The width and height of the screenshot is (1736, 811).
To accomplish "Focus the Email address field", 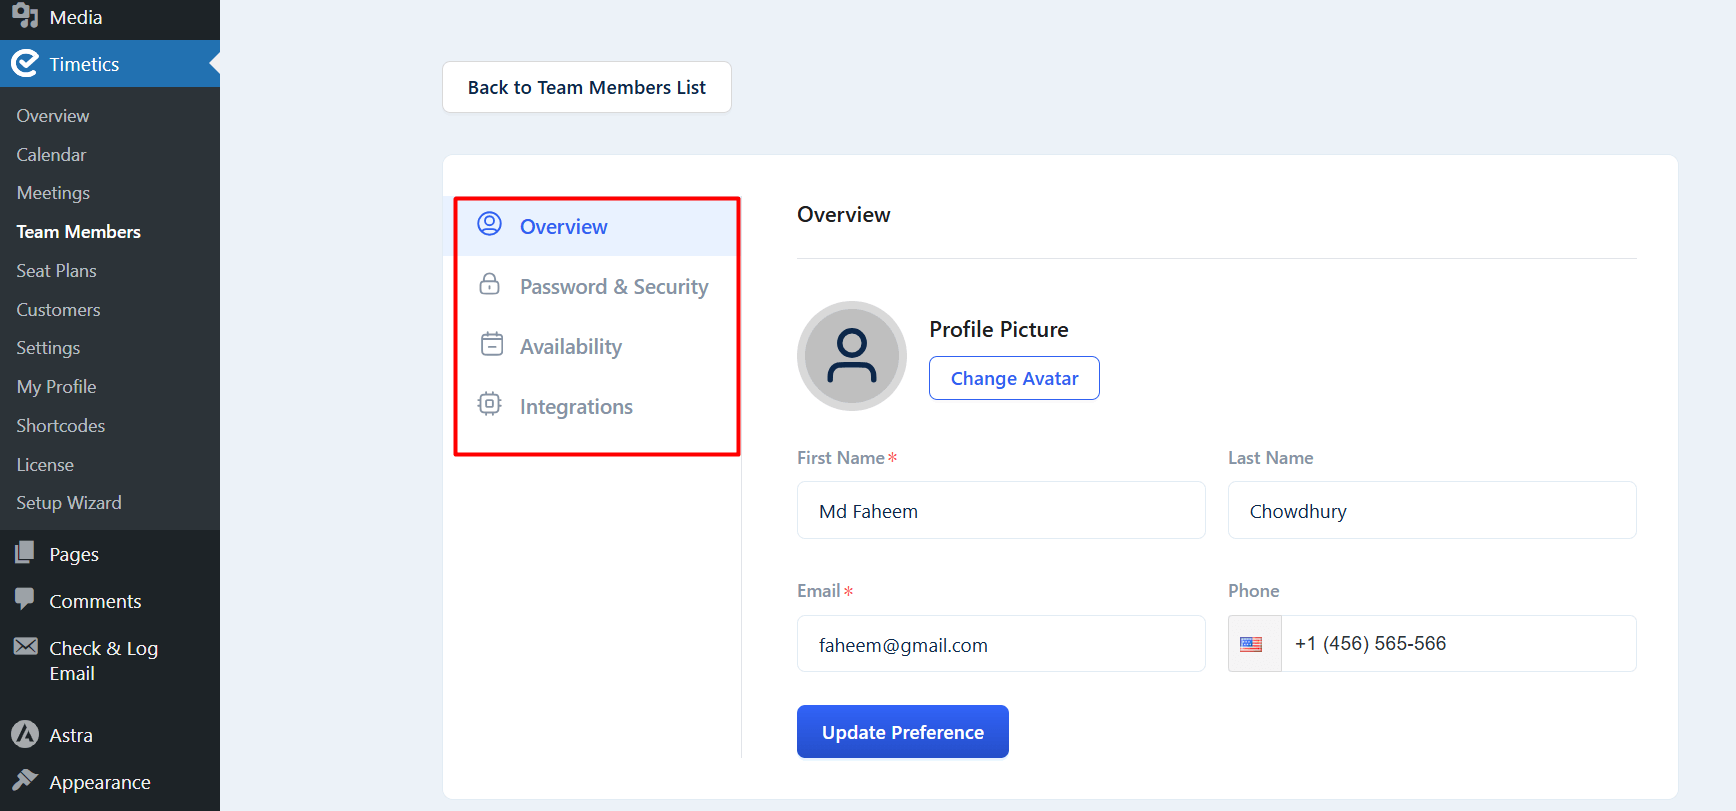I will coord(1000,645).
